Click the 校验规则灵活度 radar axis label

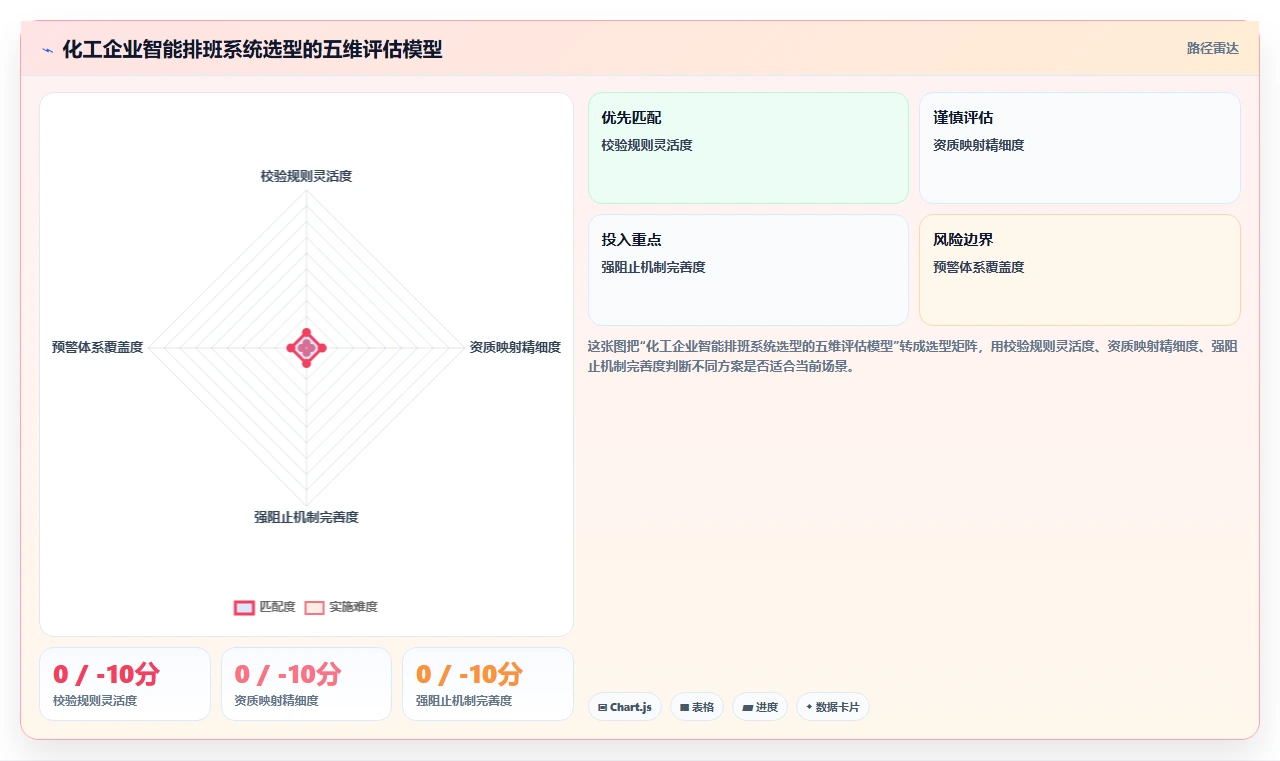pos(306,176)
